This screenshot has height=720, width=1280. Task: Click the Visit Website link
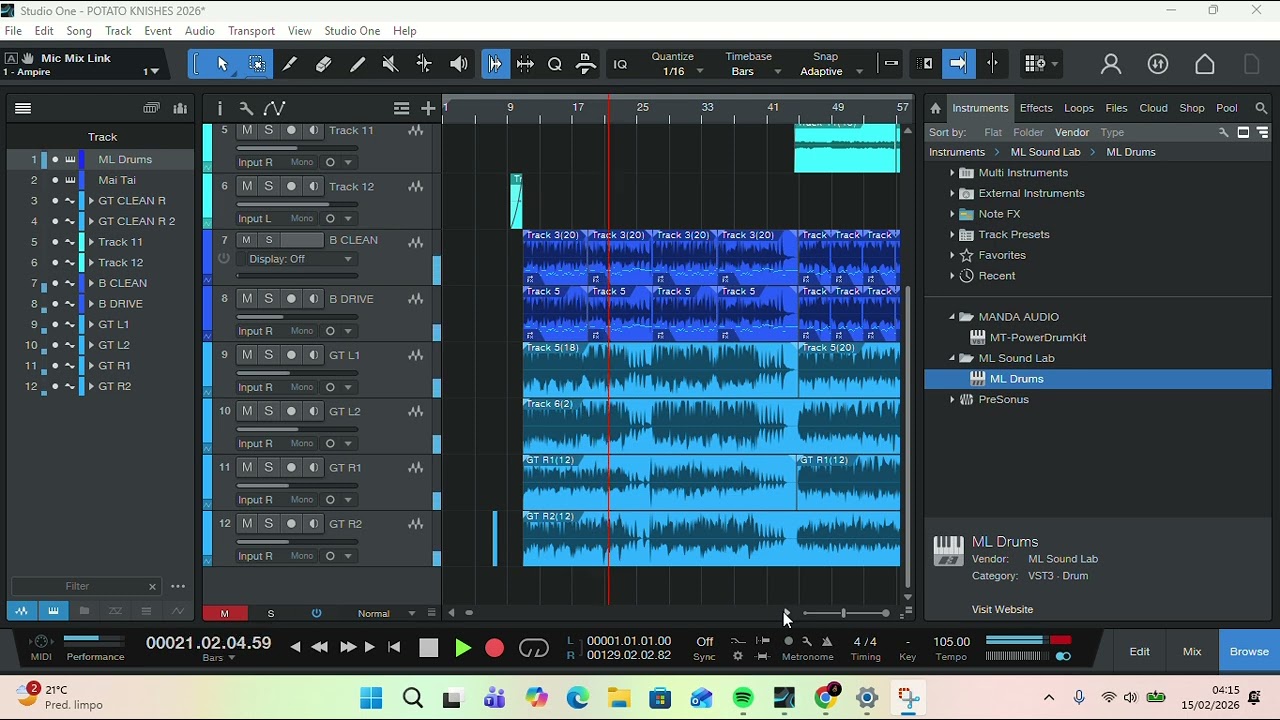tap(1002, 609)
